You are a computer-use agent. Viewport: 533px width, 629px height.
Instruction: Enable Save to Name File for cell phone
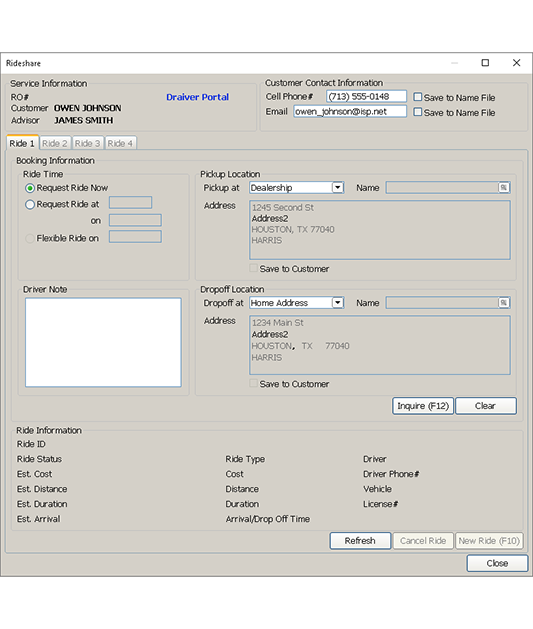tap(417, 97)
